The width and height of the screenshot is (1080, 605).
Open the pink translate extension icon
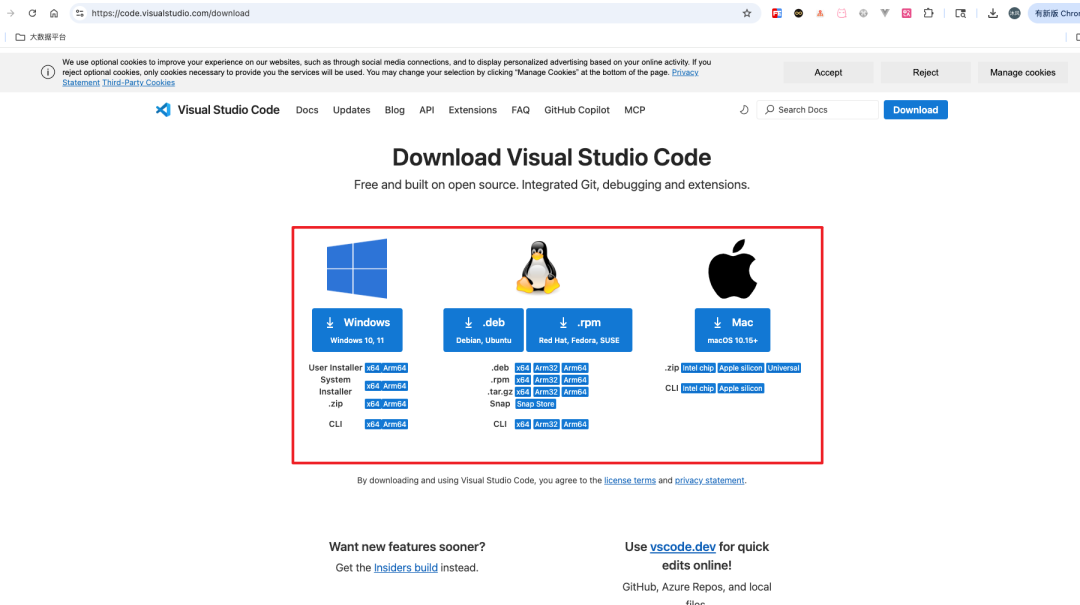coord(906,13)
